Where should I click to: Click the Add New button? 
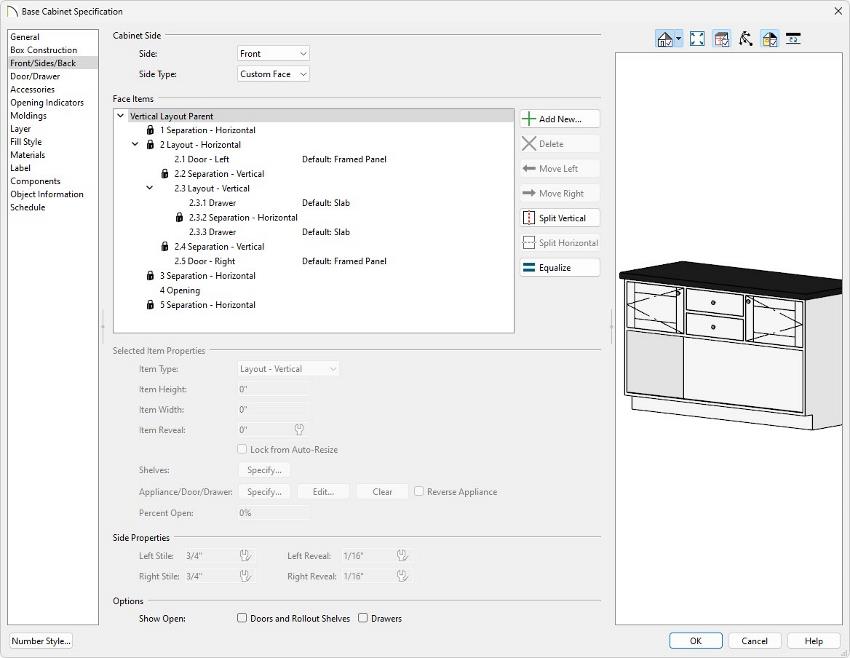(x=559, y=118)
